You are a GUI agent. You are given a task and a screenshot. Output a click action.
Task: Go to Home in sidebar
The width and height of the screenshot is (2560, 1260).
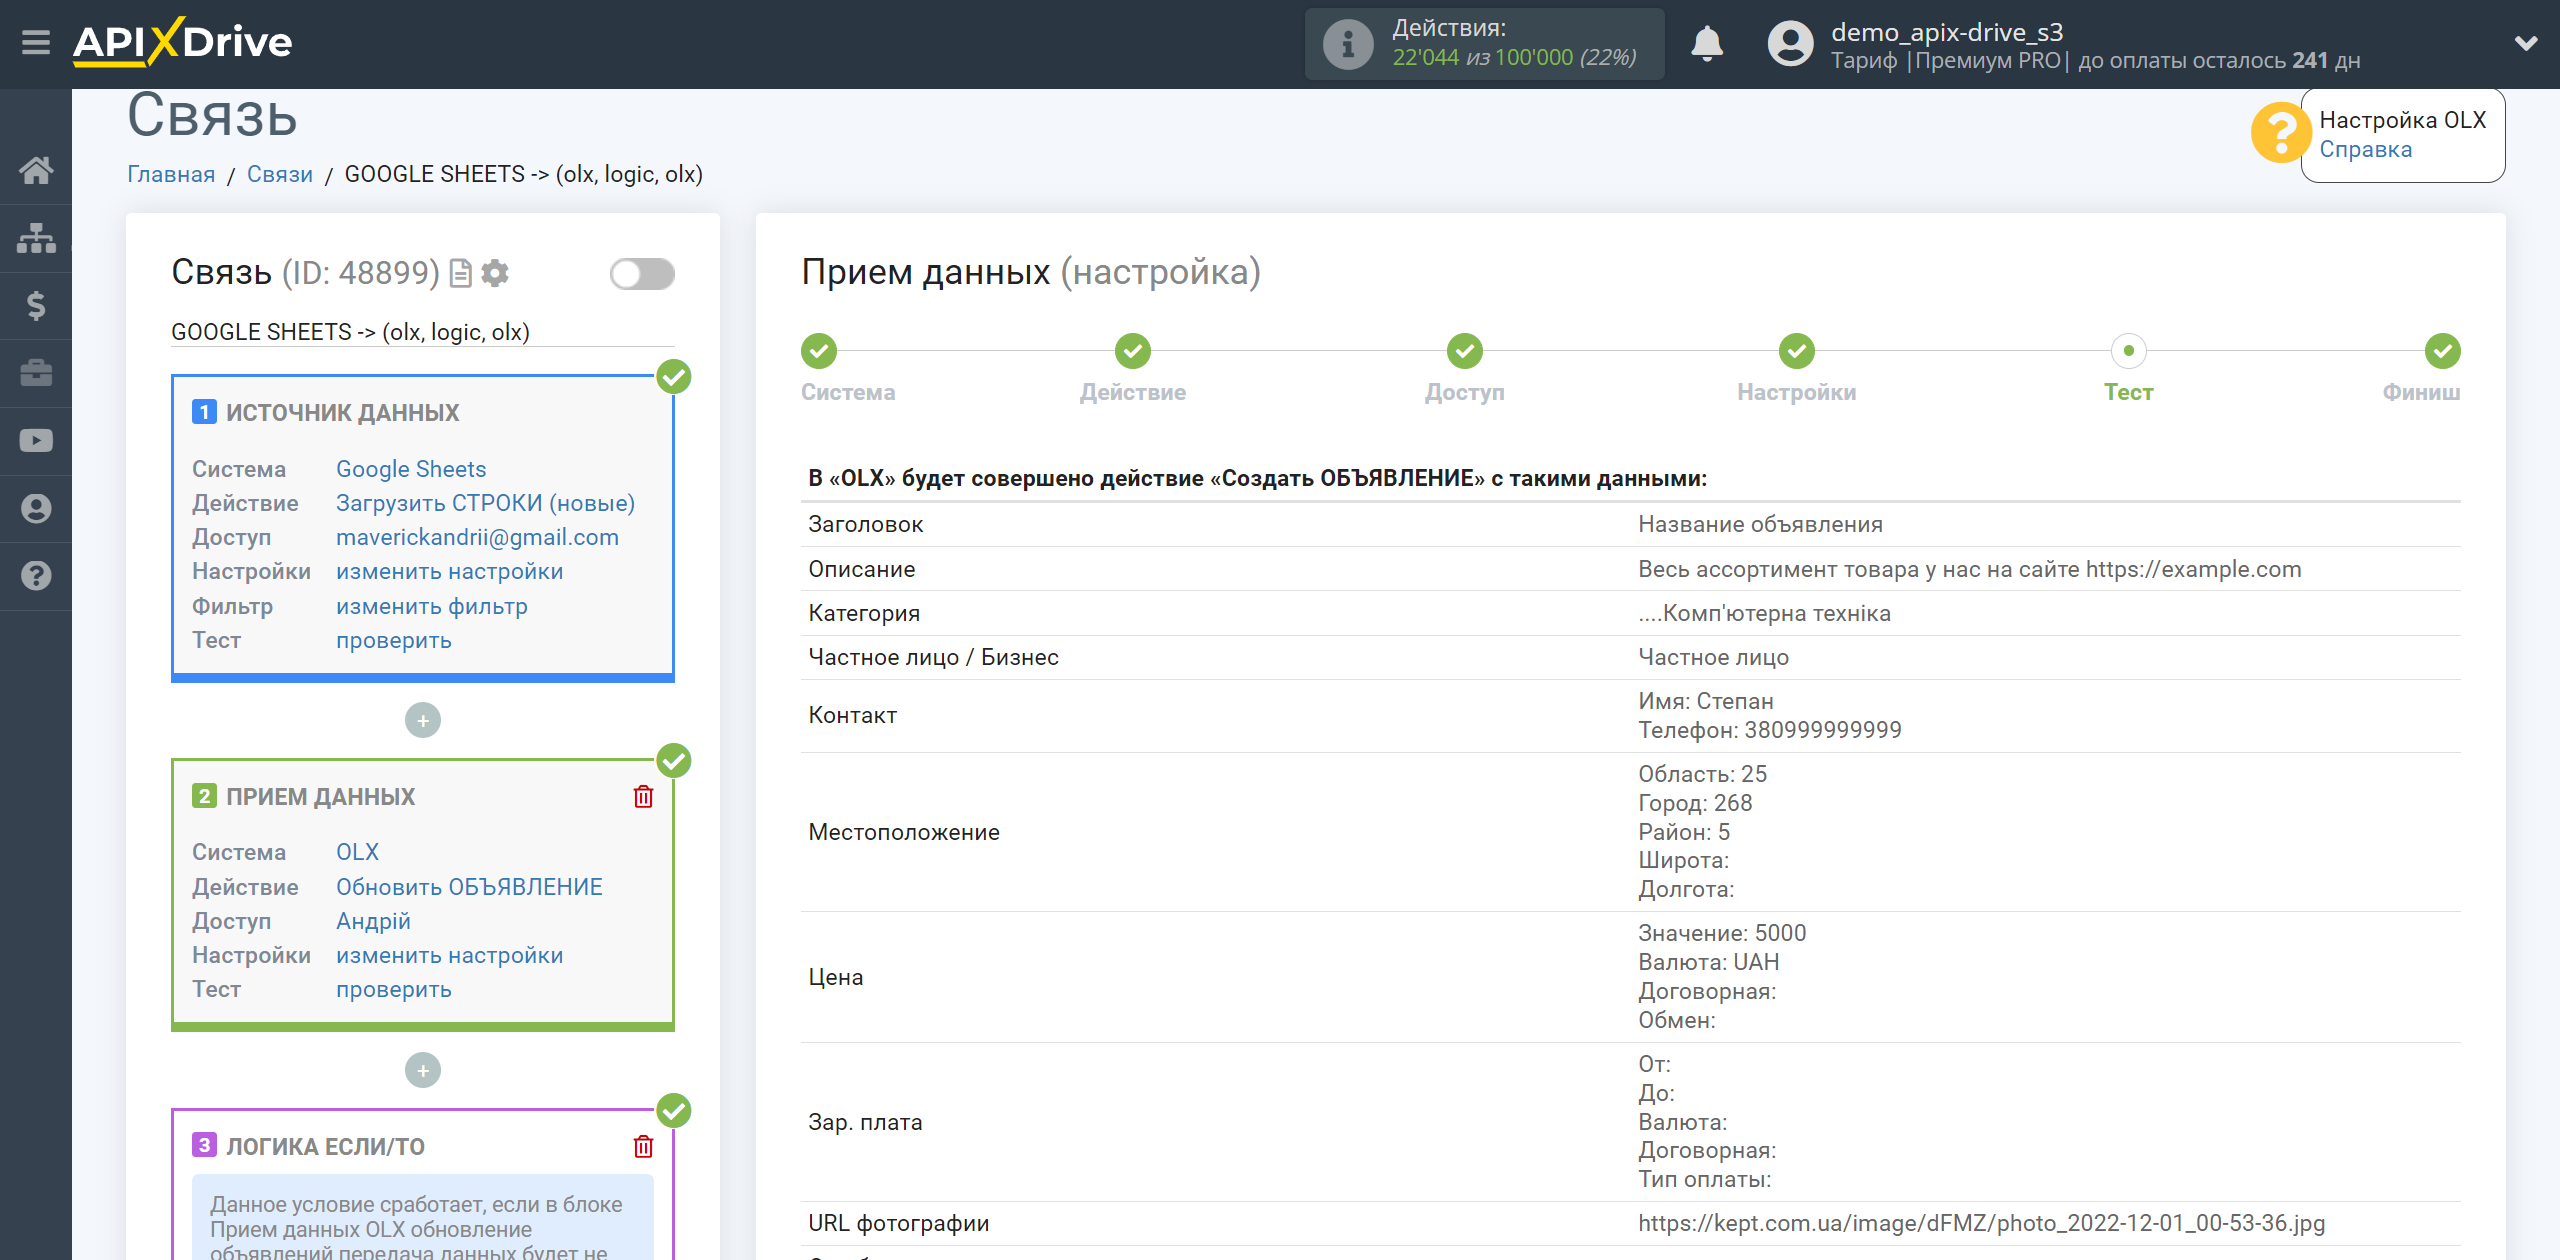pyautogui.click(x=36, y=170)
